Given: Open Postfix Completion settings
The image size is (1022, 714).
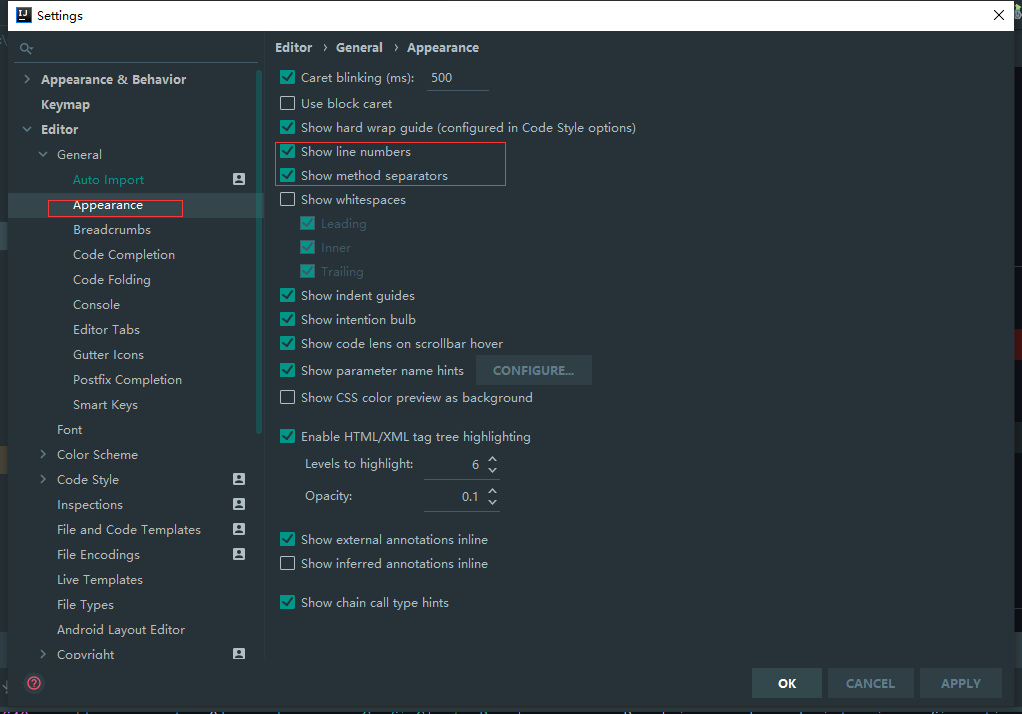Looking at the screenshot, I should [127, 379].
